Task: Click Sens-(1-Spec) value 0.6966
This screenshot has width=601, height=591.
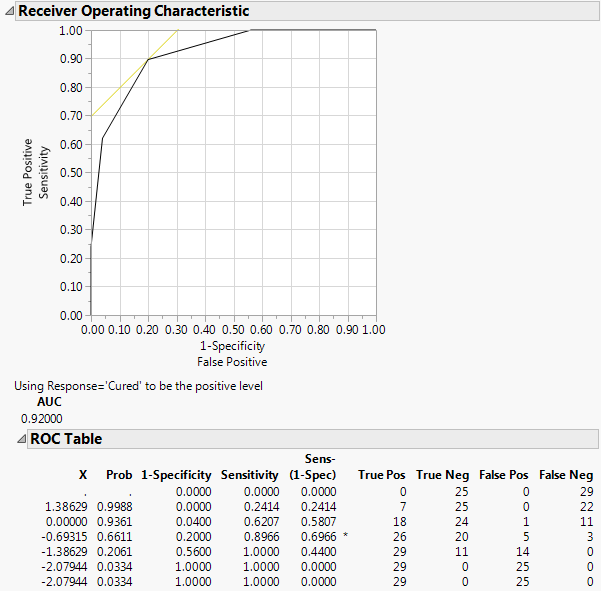Action: [x=319, y=537]
